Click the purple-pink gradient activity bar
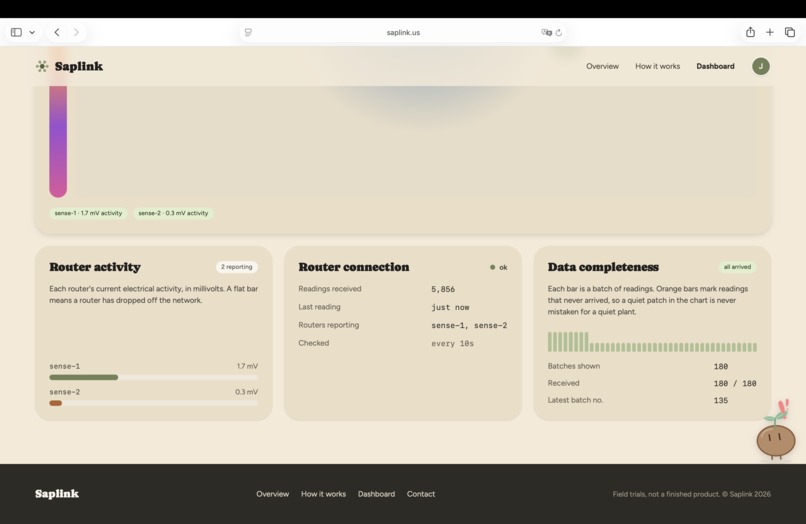This screenshot has height=524, width=806. coord(58,141)
